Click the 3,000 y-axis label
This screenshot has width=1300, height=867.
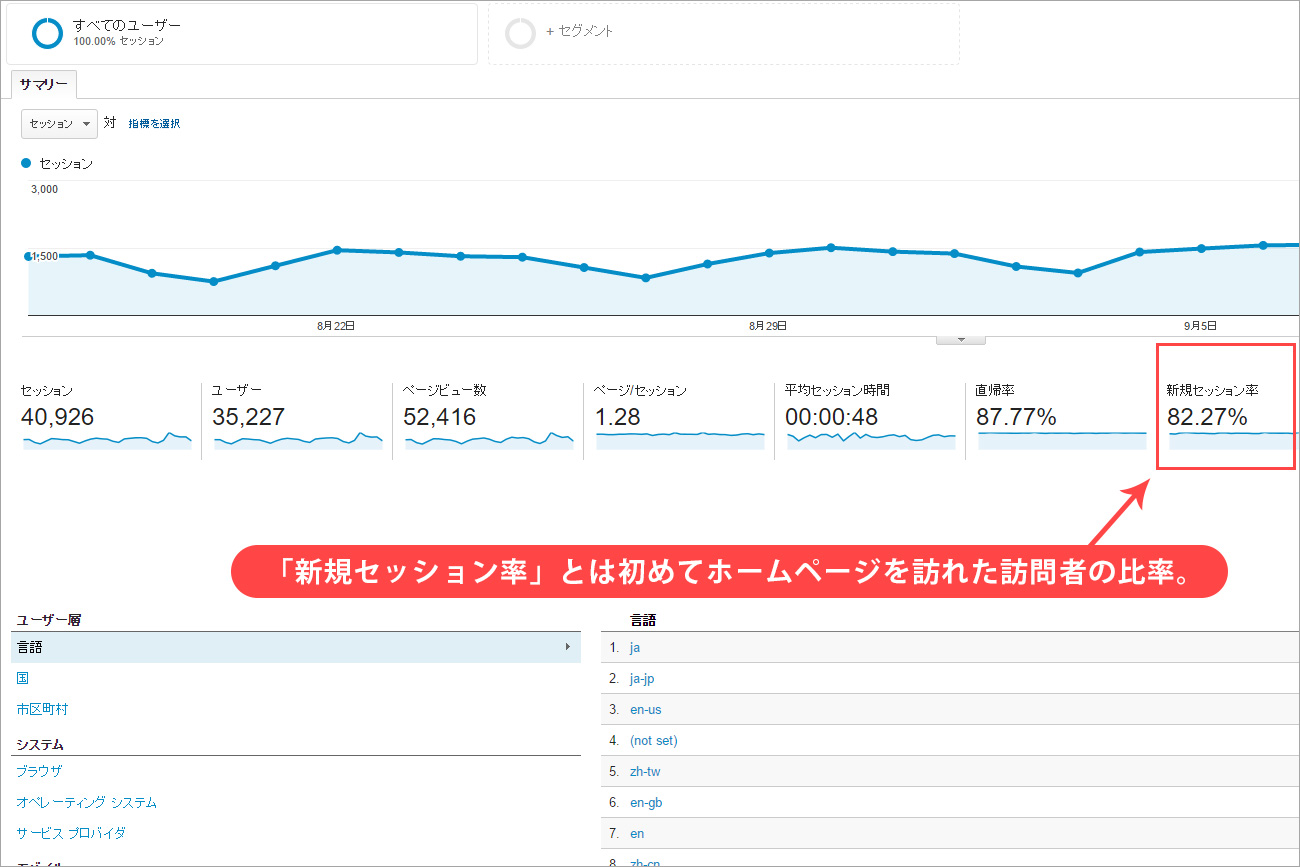point(44,189)
